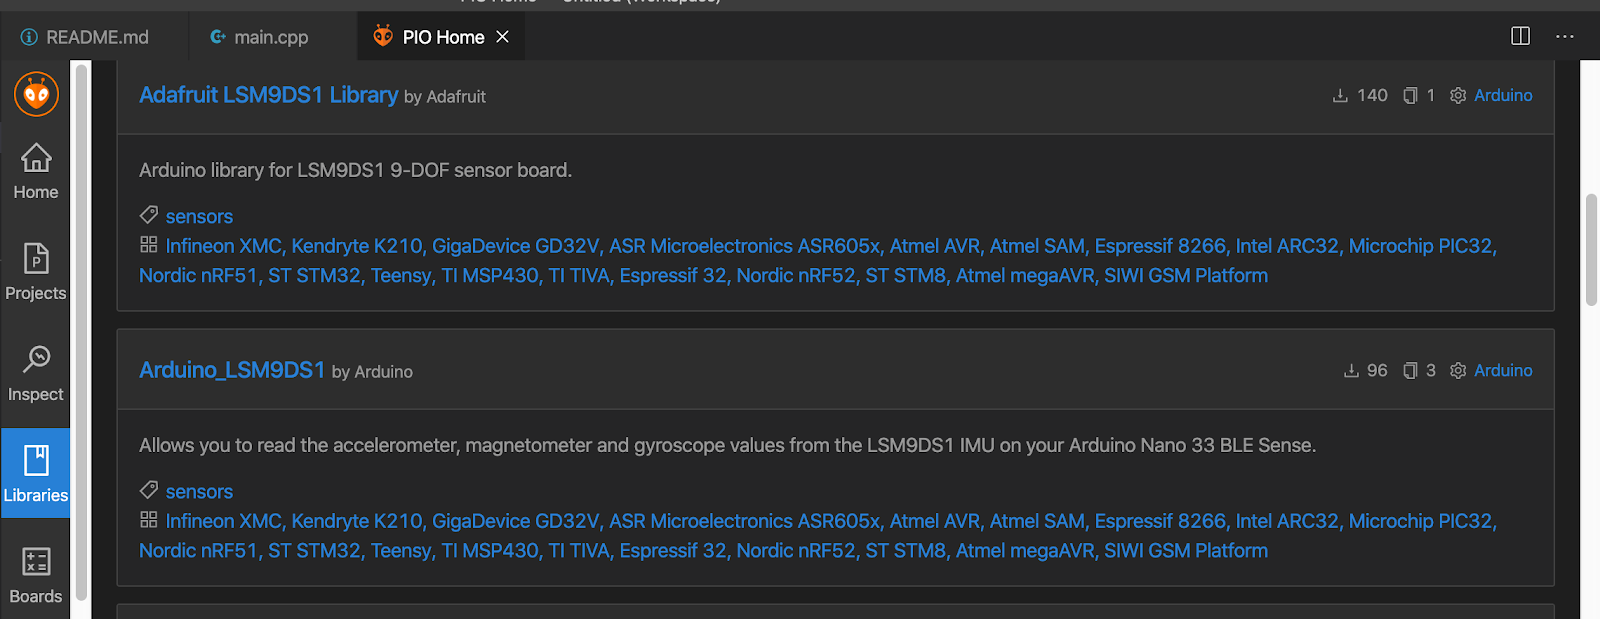1600x619 pixels.
Task: Open the Arduino_LSM9DS1 library link
Action: pyautogui.click(x=232, y=370)
